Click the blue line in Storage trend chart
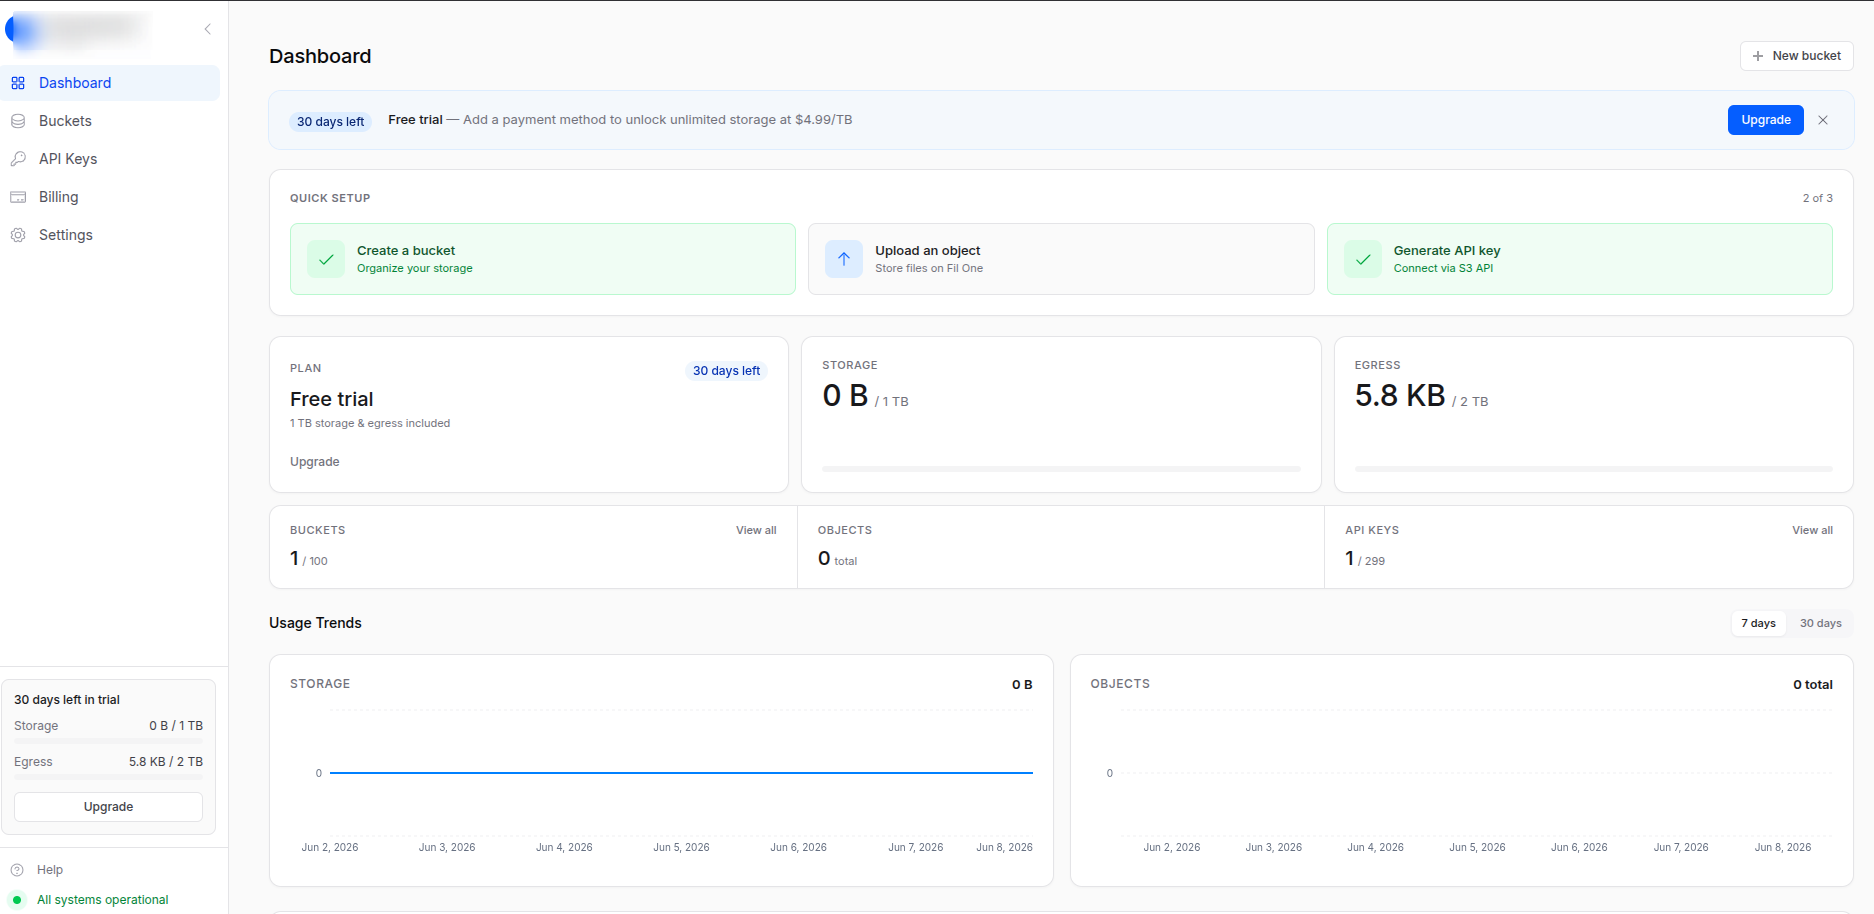The width and height of the screenshot is (1874, 914). click(681, 773)
